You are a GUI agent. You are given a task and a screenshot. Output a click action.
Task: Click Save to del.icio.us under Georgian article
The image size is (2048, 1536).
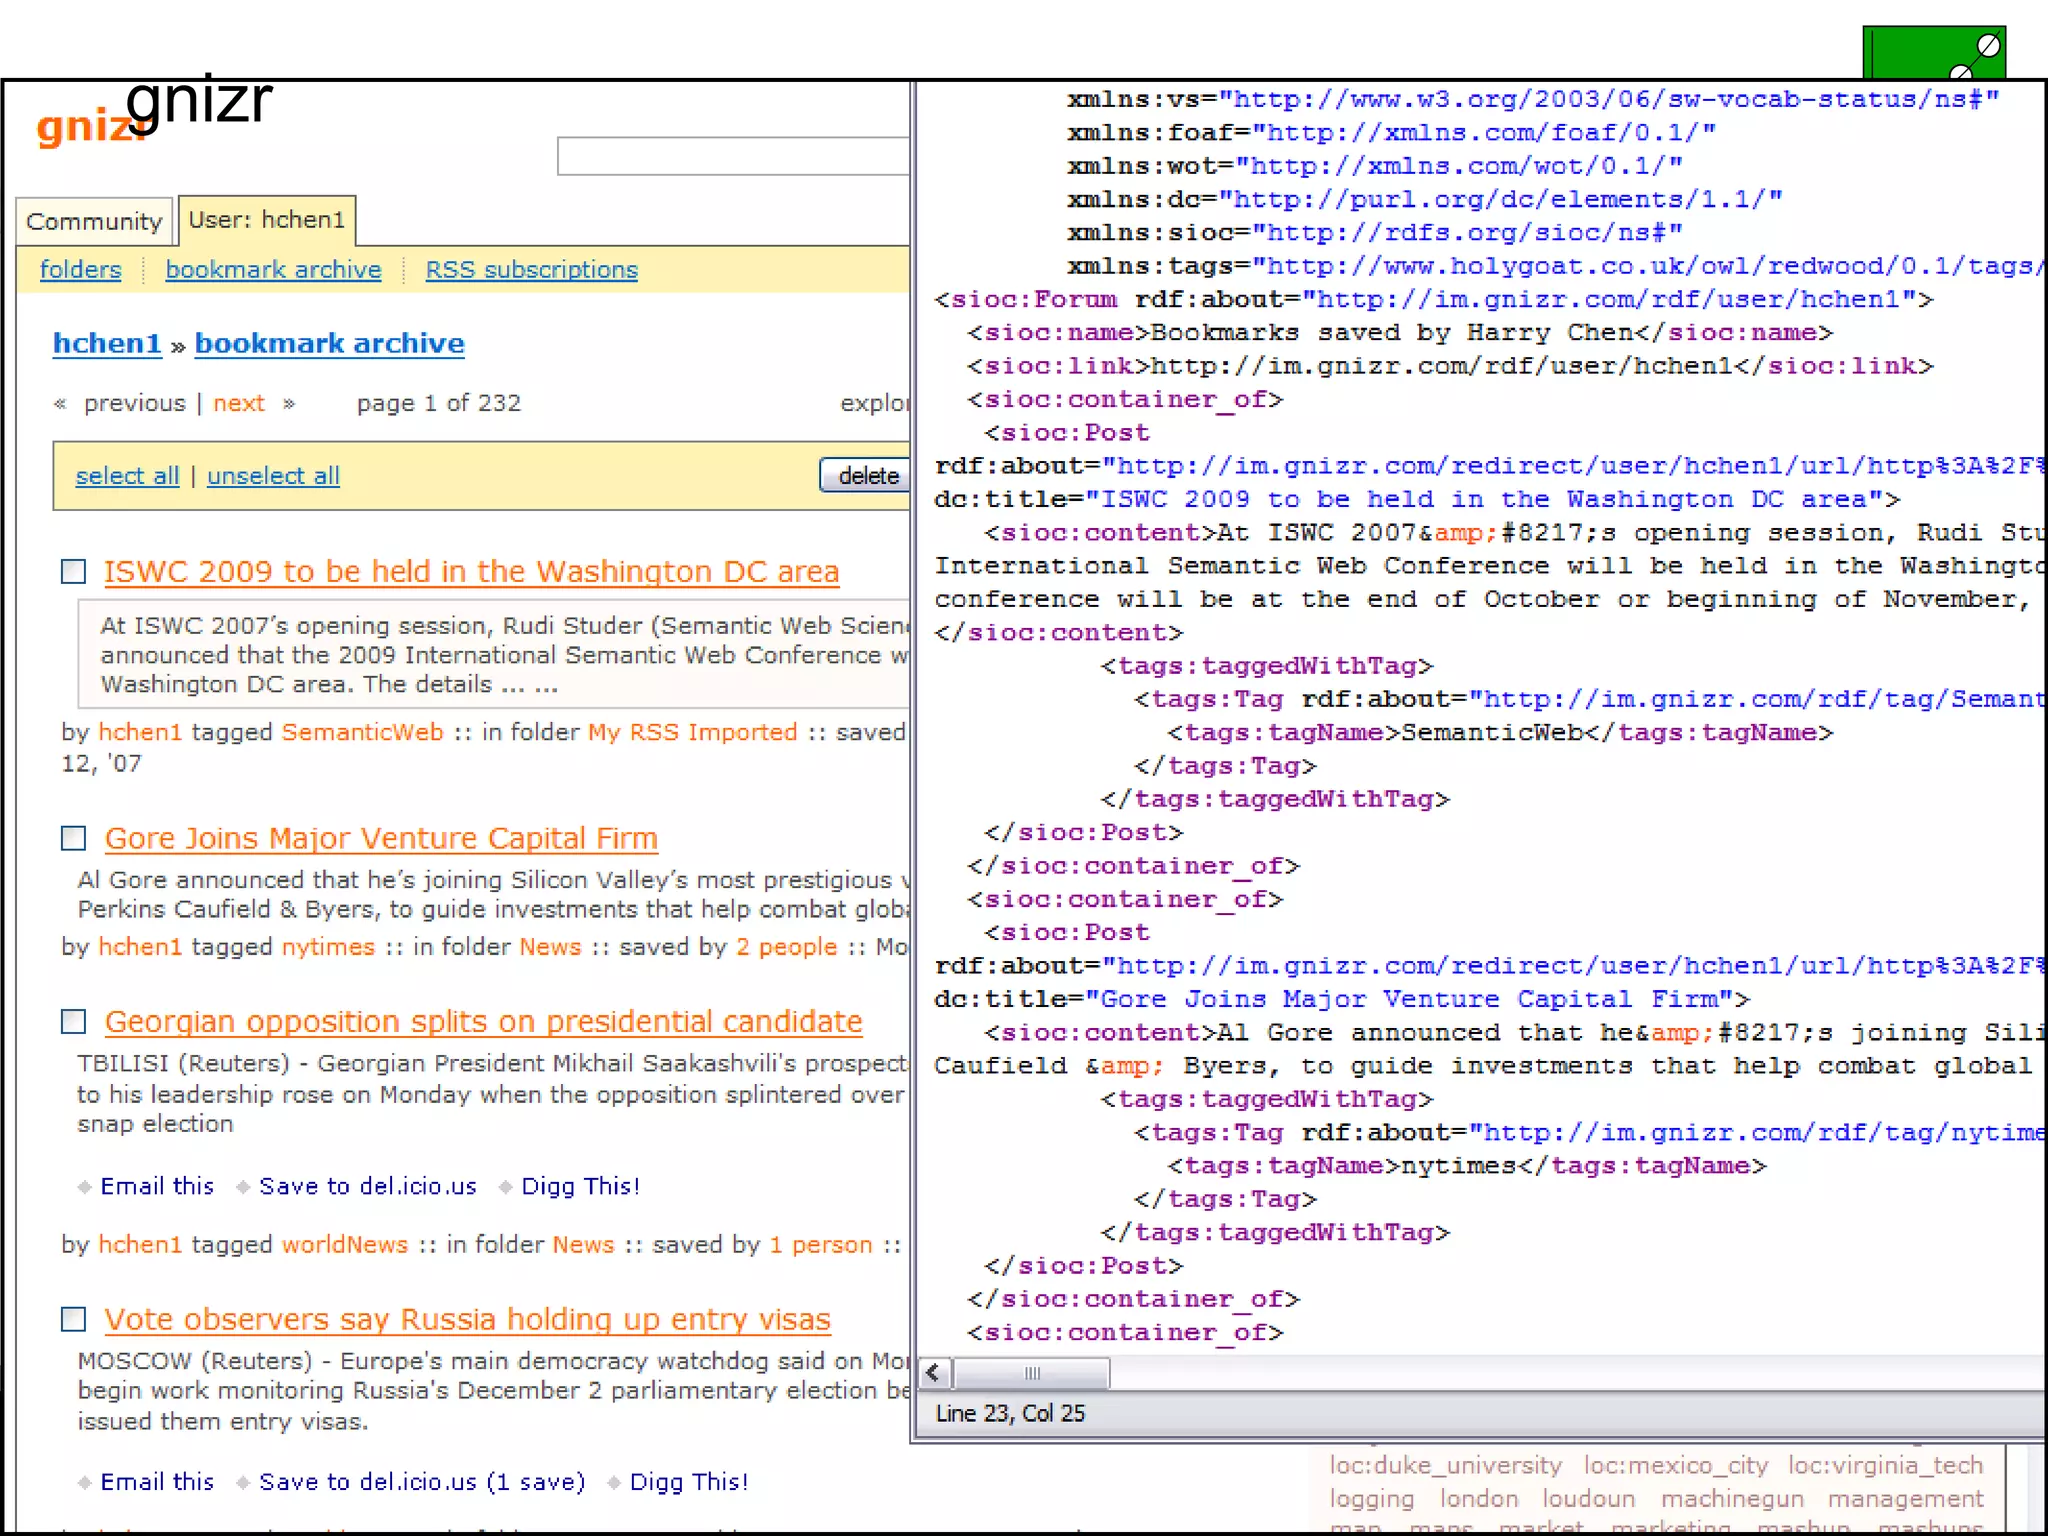[x=367, y=1186]
